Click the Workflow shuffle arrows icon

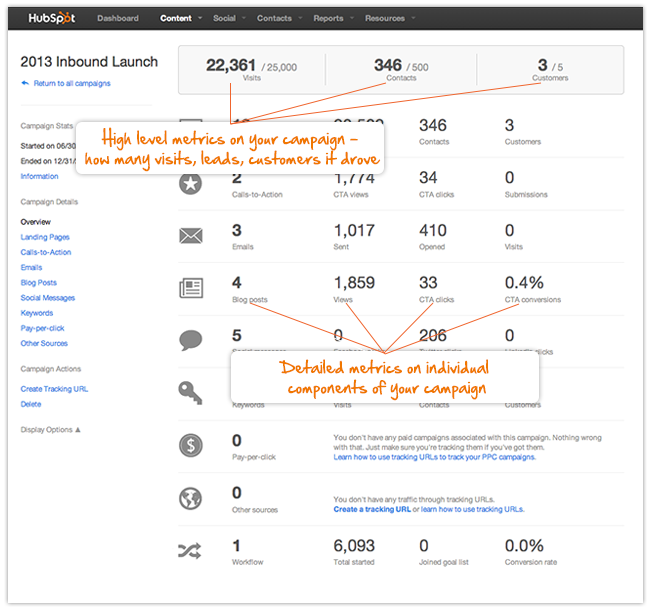pyautogui.click(x=190, y=551)
